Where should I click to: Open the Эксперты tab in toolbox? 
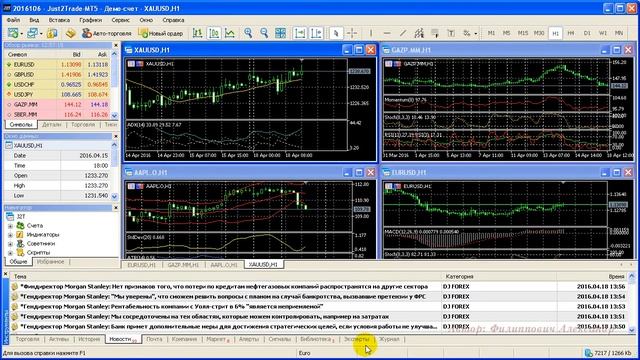[357, 339]
